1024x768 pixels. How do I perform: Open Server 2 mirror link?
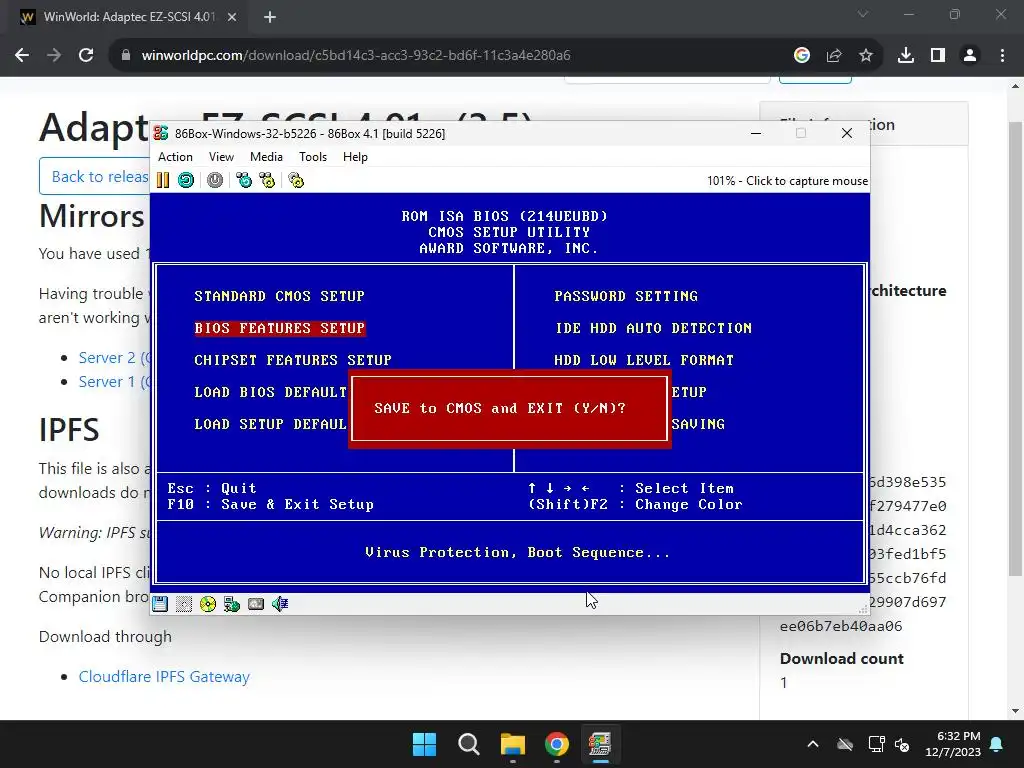[114, 358]
